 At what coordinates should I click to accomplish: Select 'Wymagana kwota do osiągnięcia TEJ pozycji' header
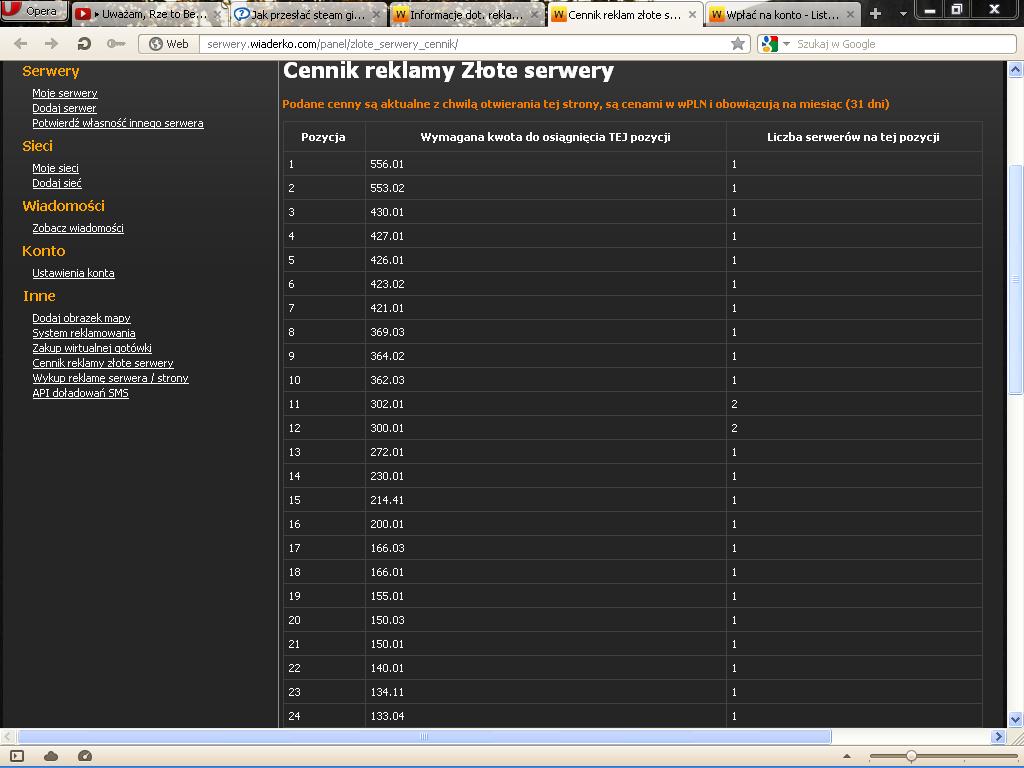pos(545,137)
